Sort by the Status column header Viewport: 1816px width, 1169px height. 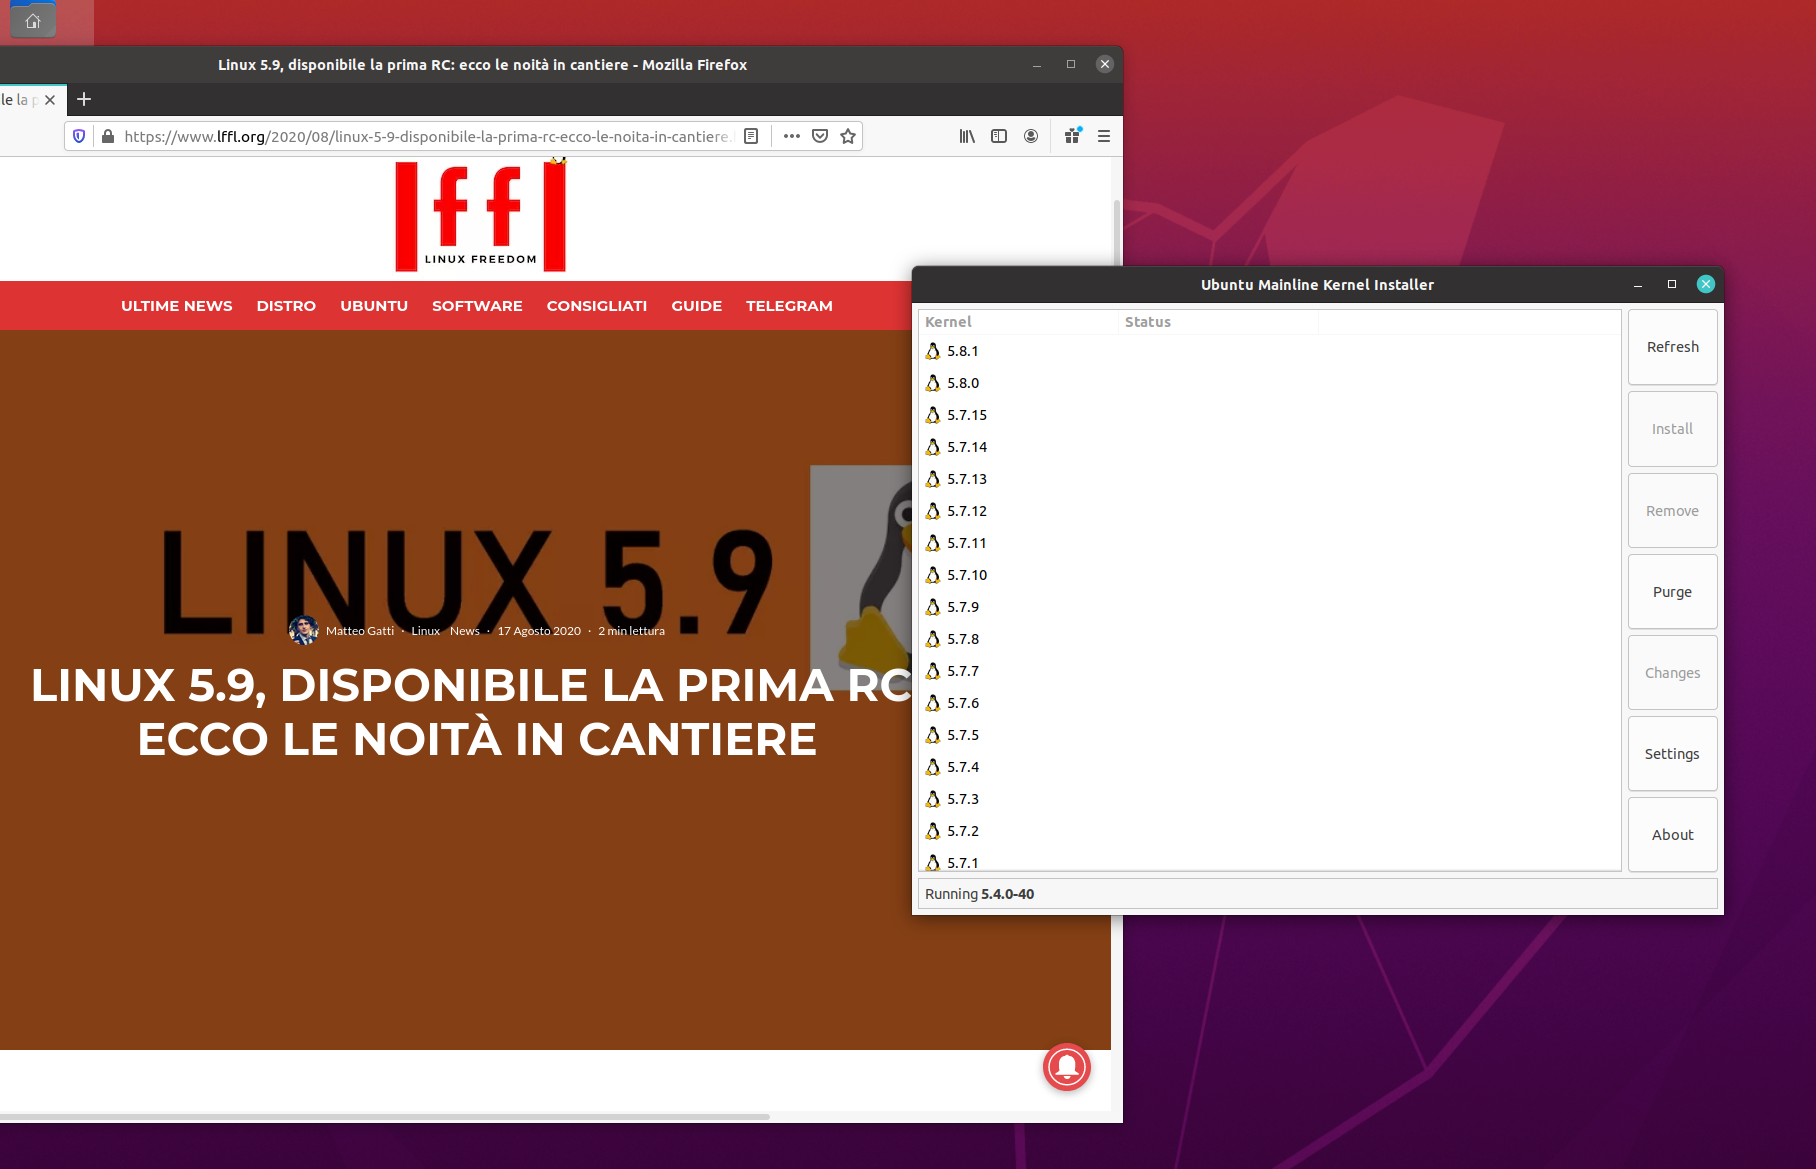pyautogui.click(x=1218, y=322)
